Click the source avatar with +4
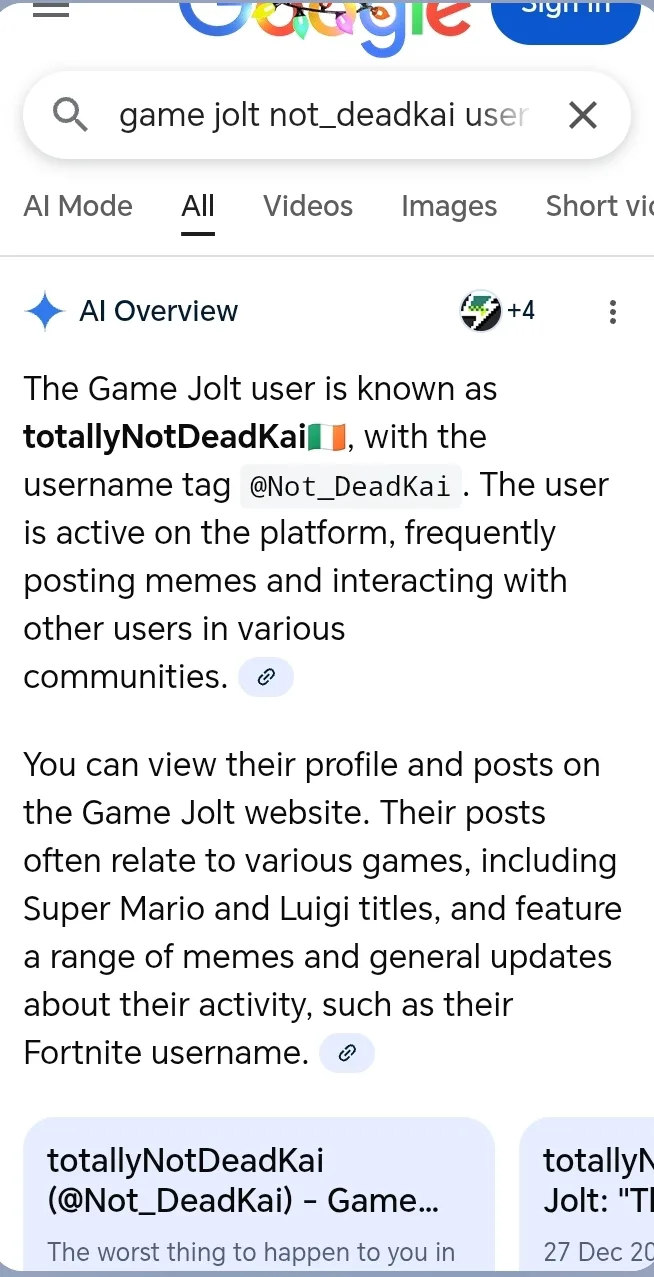Screen dimensions: 654x1277 click(497, 311)
